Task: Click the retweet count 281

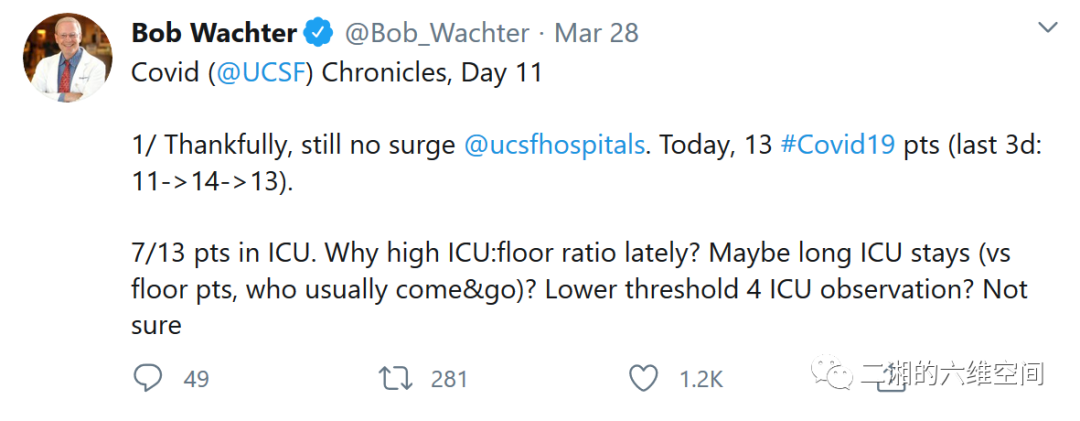Action: click(x=449, y=379)
